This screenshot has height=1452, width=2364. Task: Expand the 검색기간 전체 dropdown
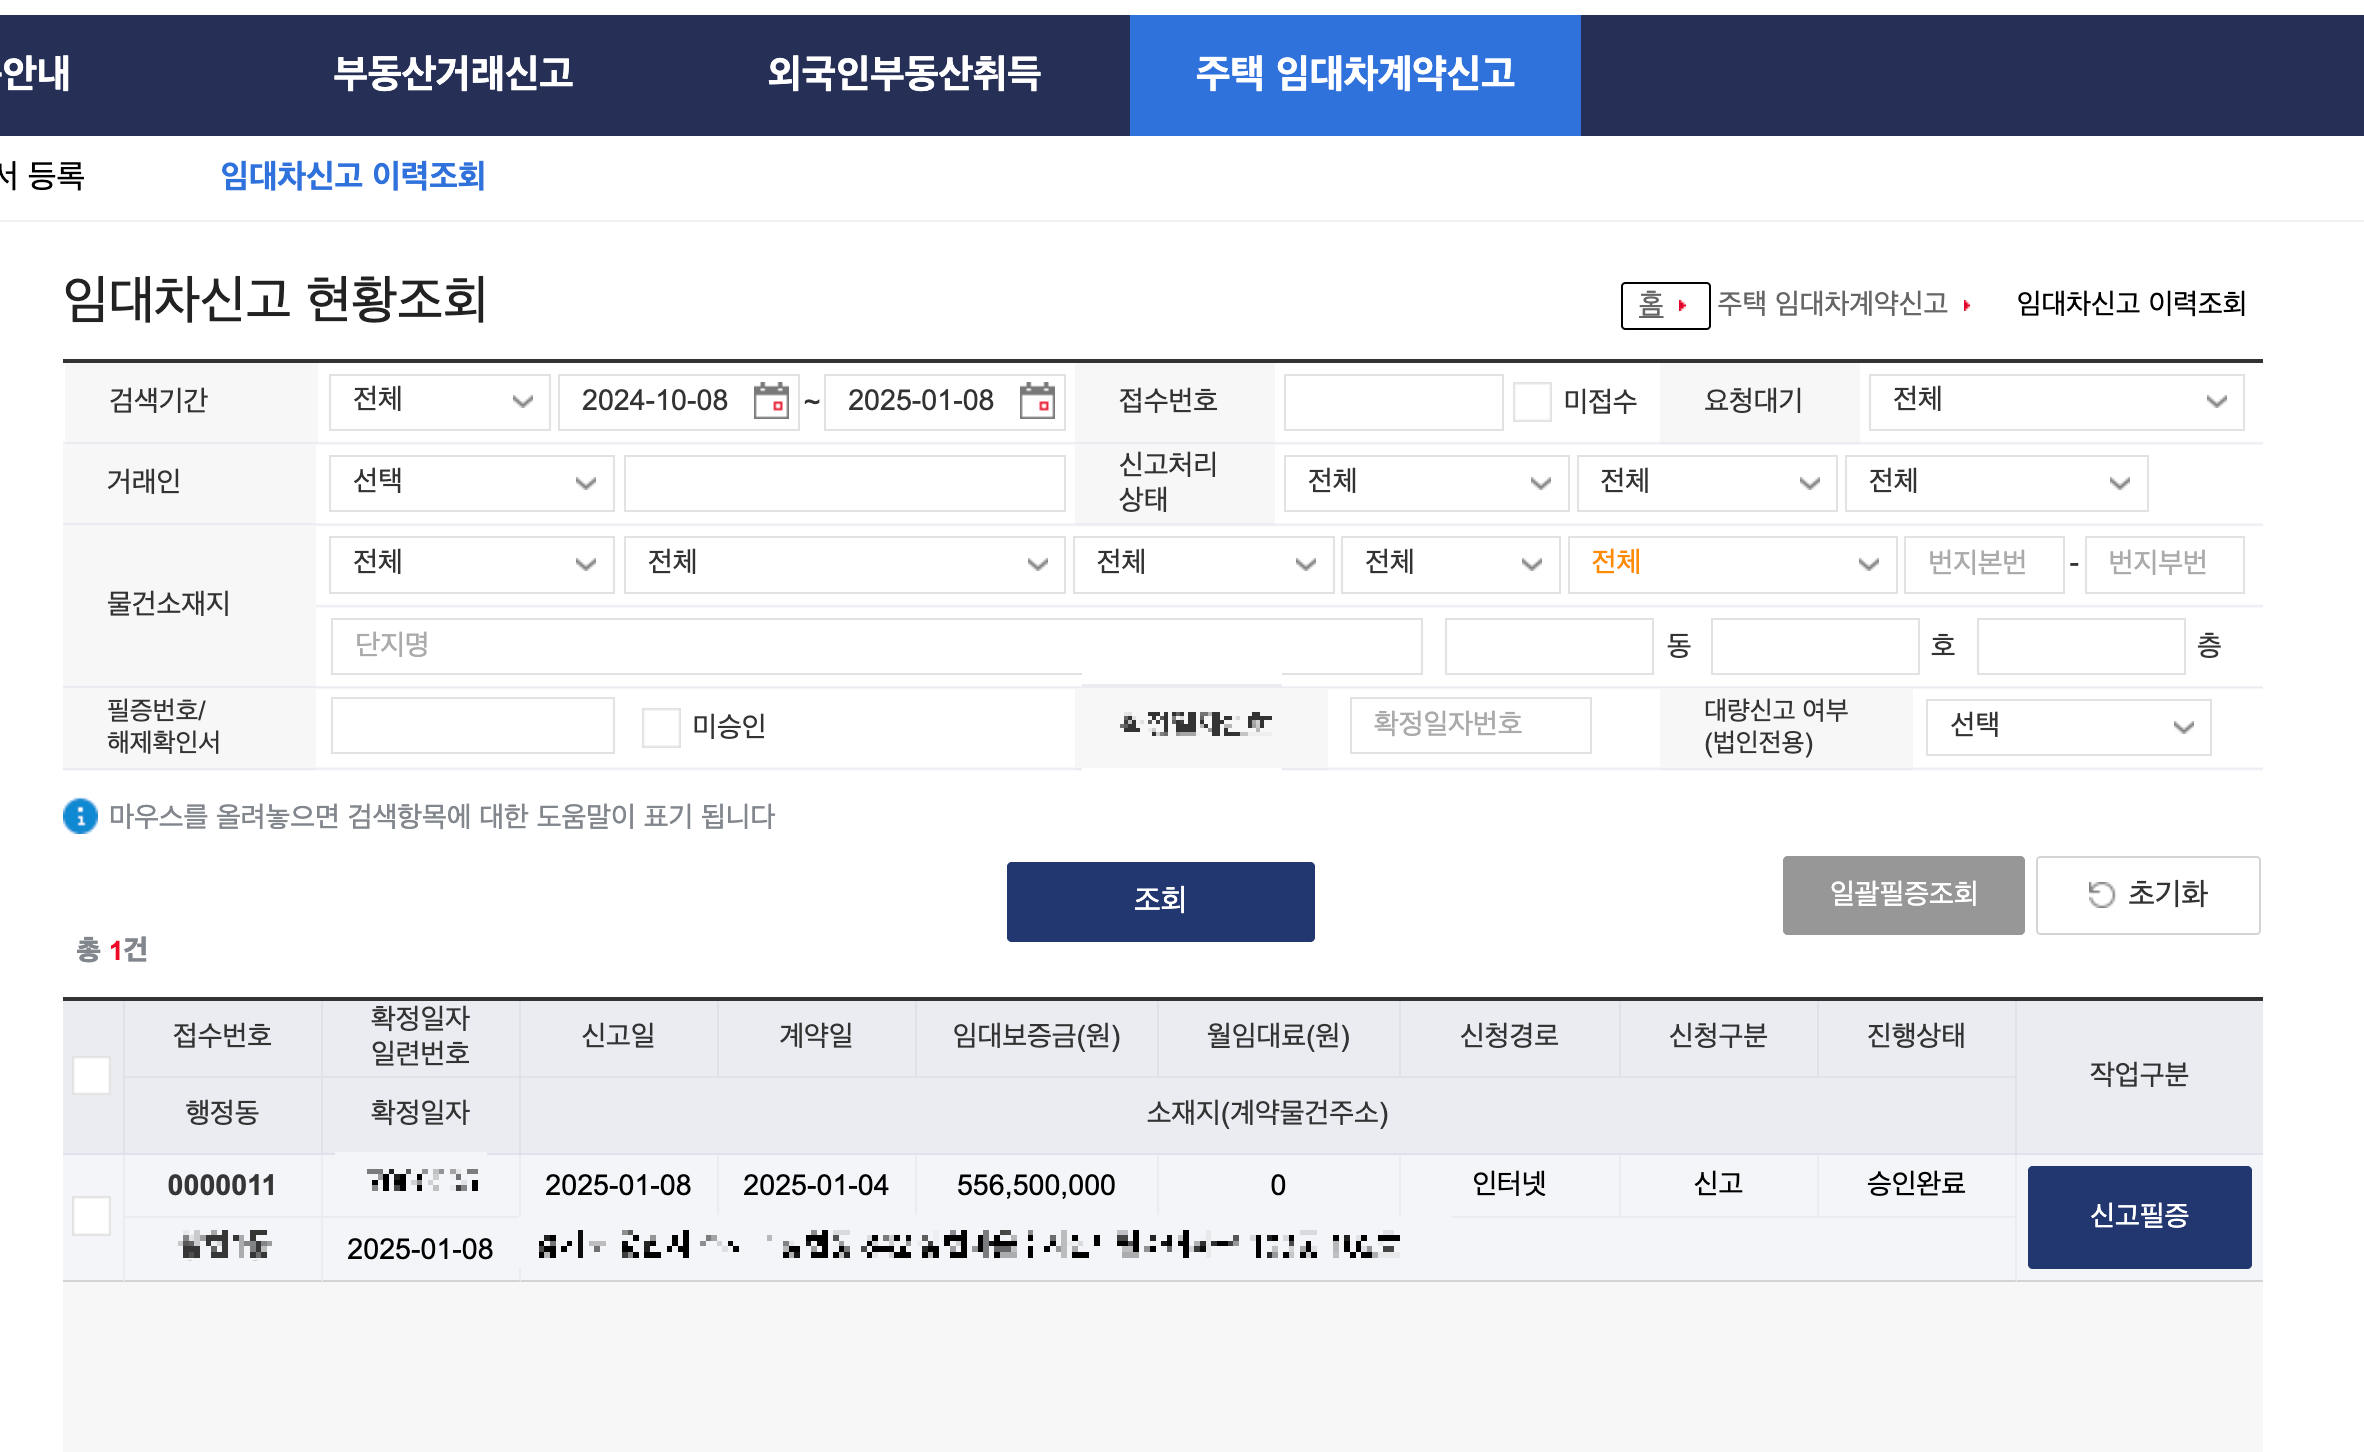click(x=440, y=401)
